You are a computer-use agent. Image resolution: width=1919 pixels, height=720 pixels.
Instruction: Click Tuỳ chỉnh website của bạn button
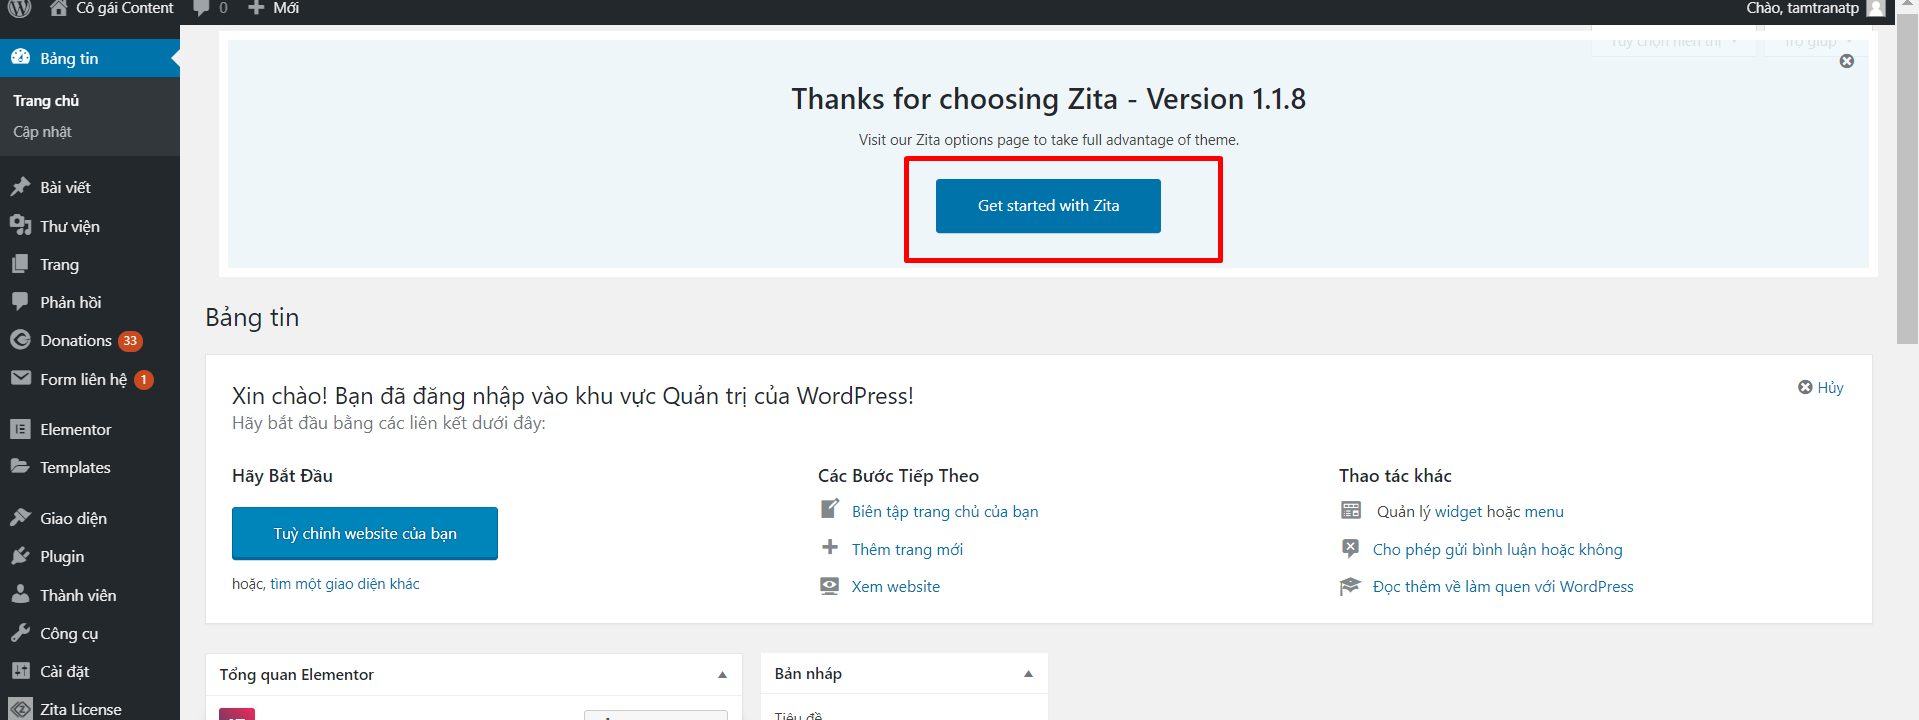365,534
